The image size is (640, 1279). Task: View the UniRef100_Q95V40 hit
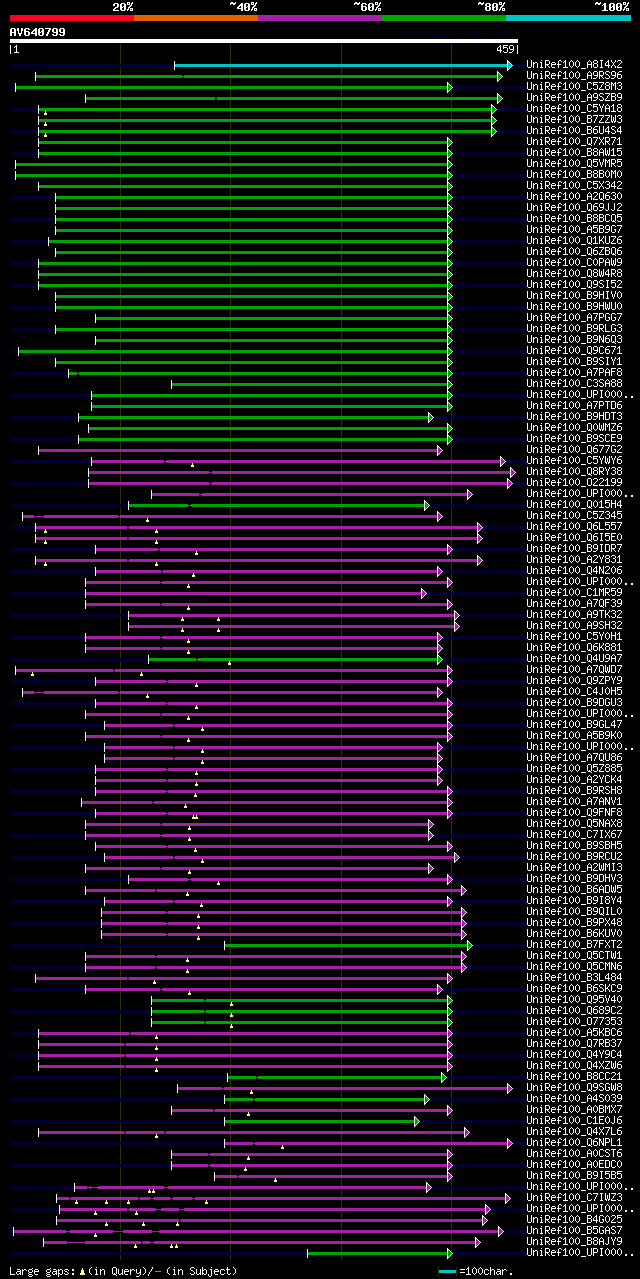pyautogui.click(x=574, y=1000)
